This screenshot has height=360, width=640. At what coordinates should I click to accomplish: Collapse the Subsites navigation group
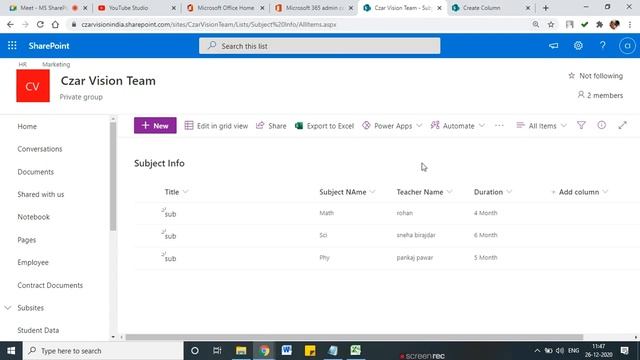coord(8,308)
